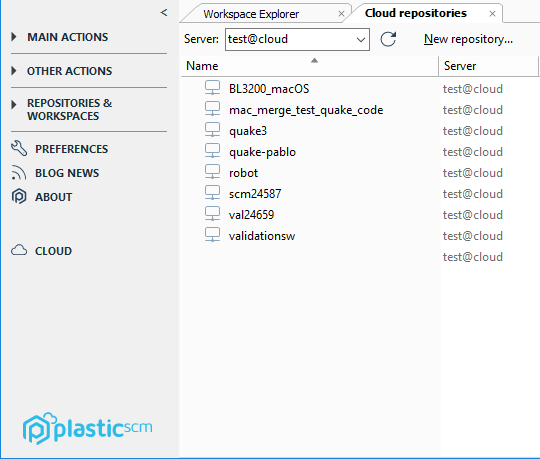Viewport: 540px width, 459px height.
Task: Select mac_merge_test_quake_code repository
Action: [x=306, y=110]
